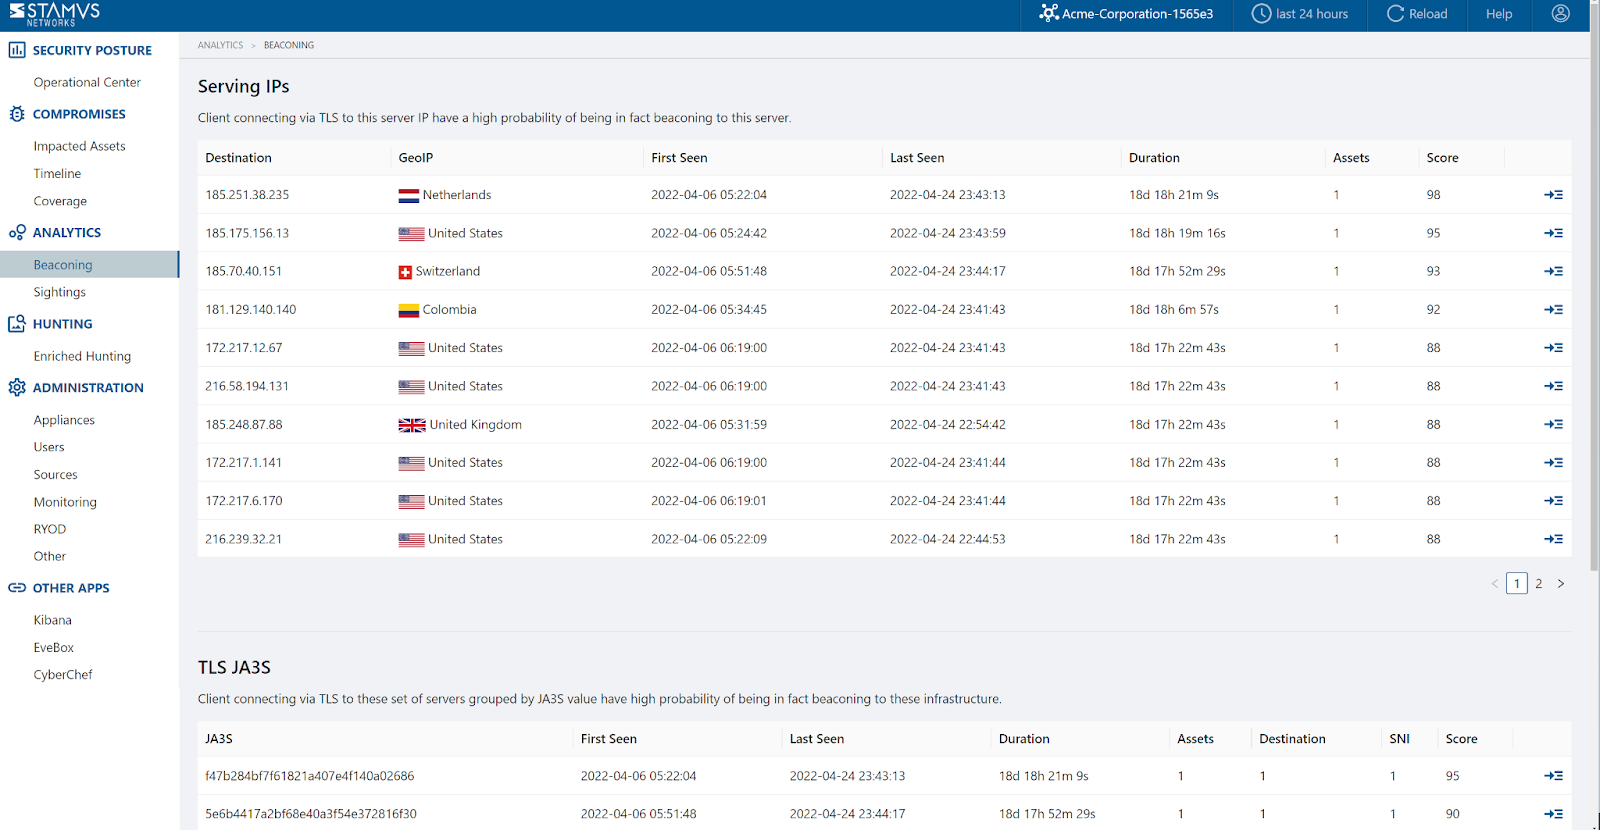The image size is (1600, 830).
Task: Click the Administration gear icon
Action: click(x=17, y=388)
